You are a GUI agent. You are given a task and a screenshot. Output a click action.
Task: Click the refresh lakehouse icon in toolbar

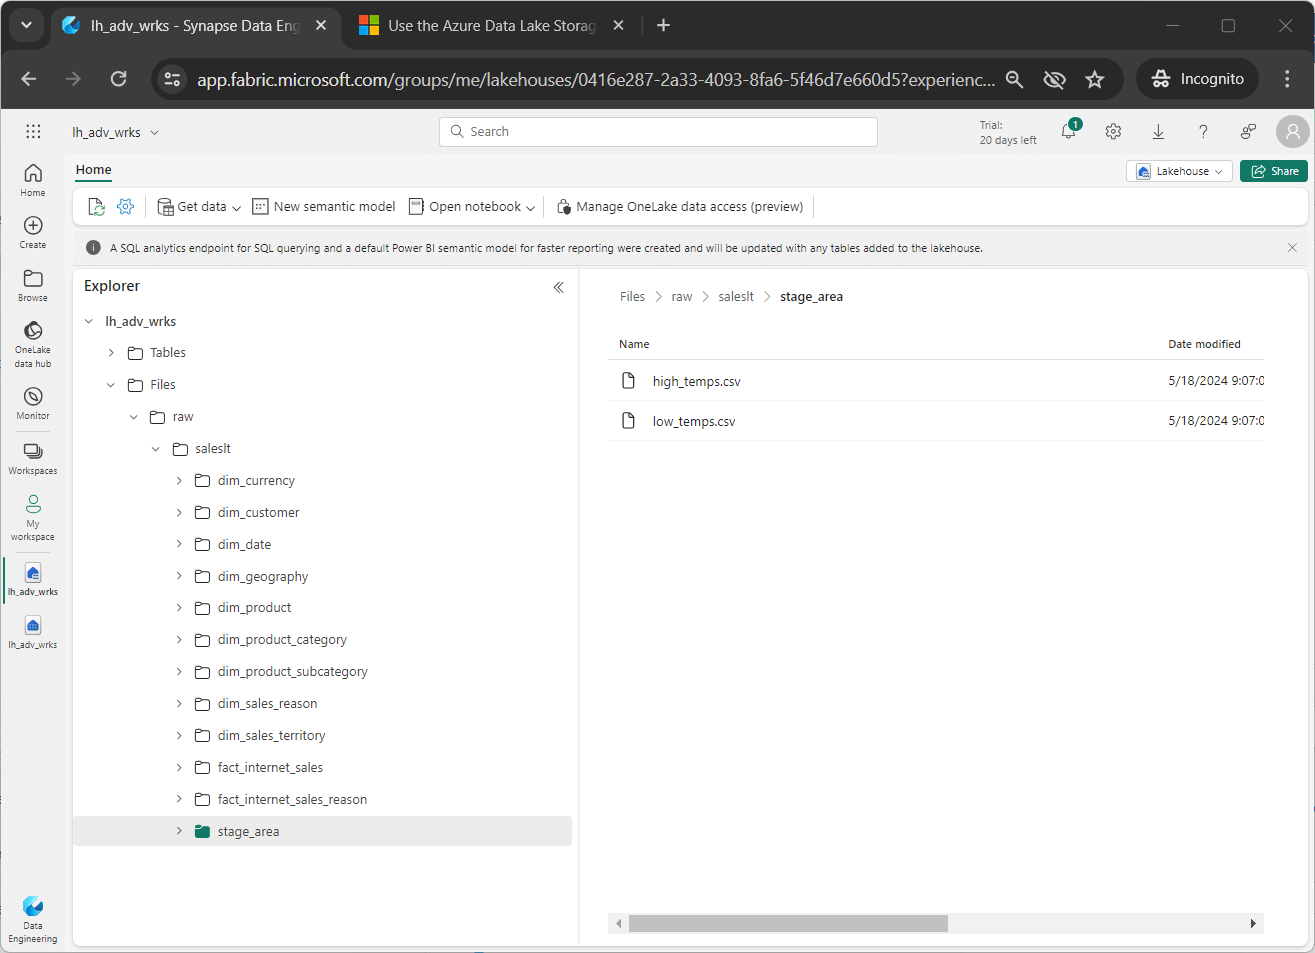point(96,206)
